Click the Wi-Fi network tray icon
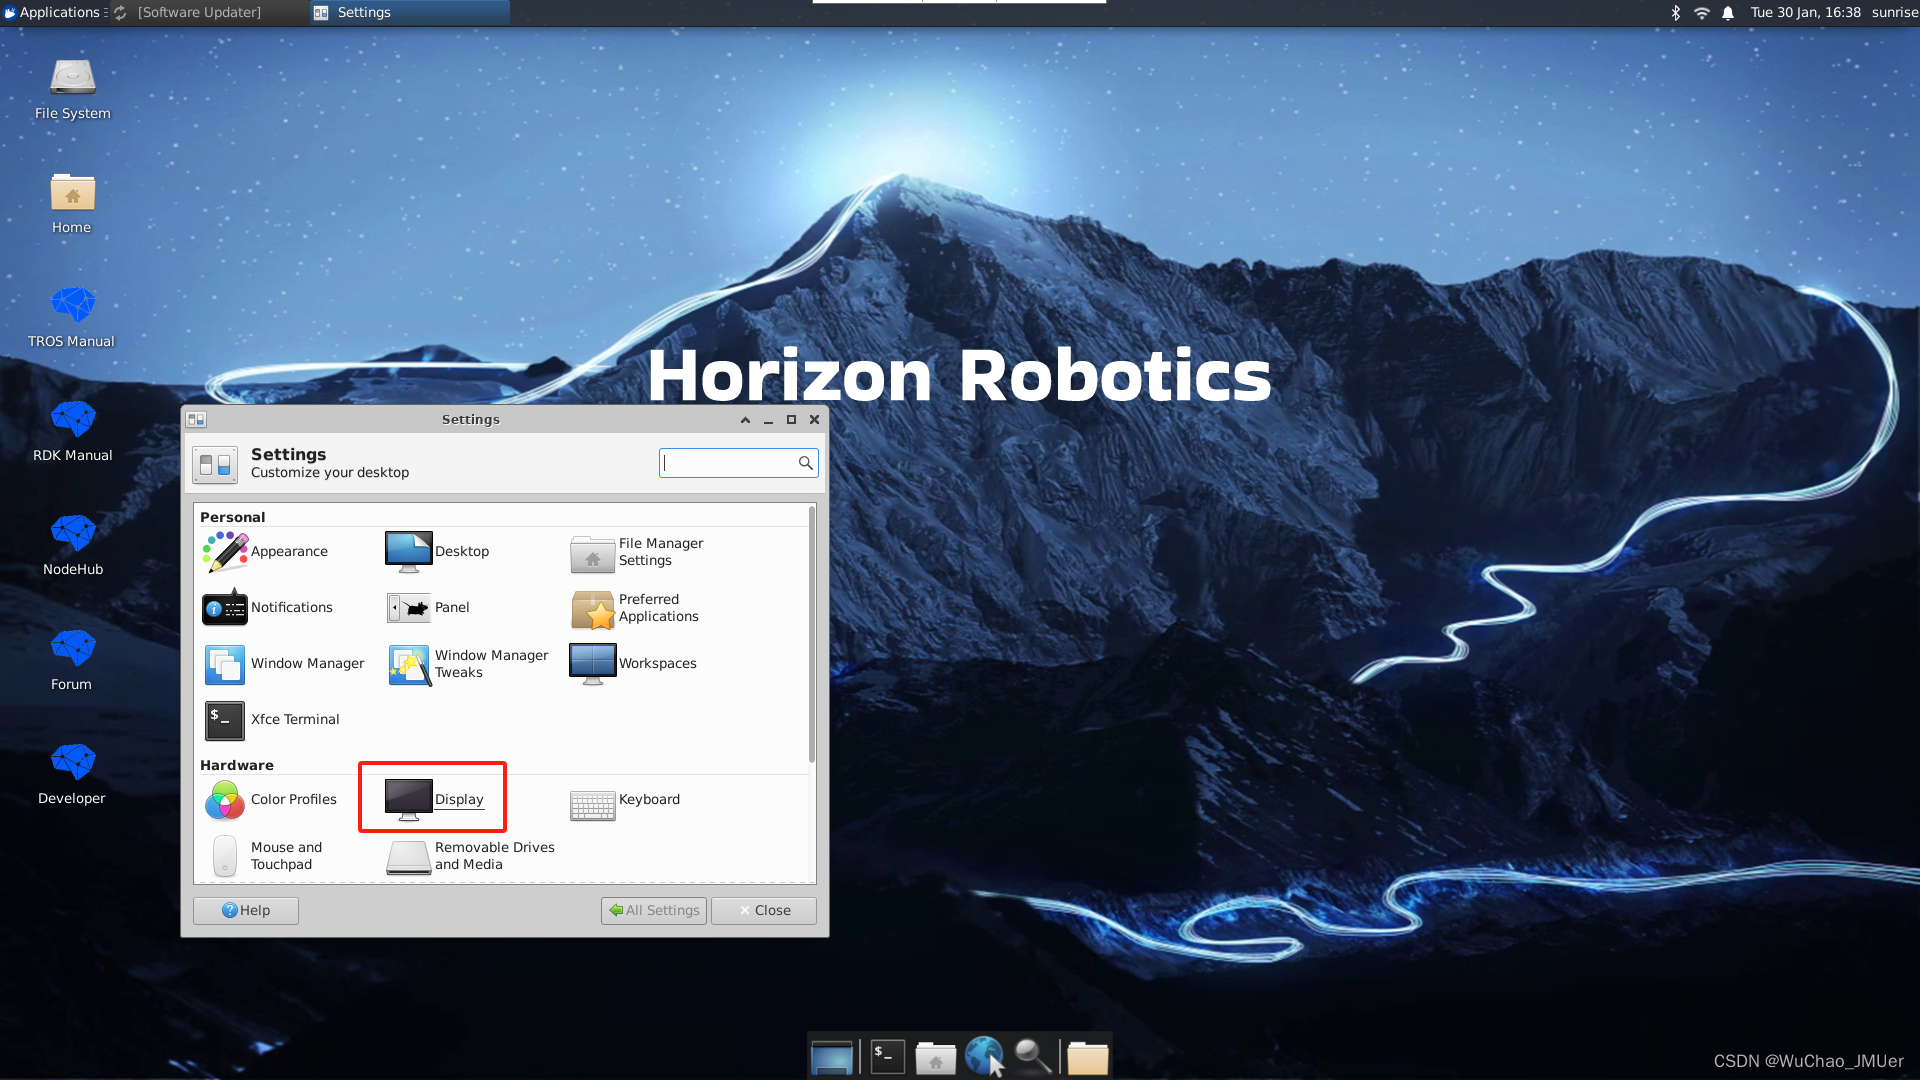Viewport: 1920px width, 1080px height. pyautogui.click(x=1702, y=13)
